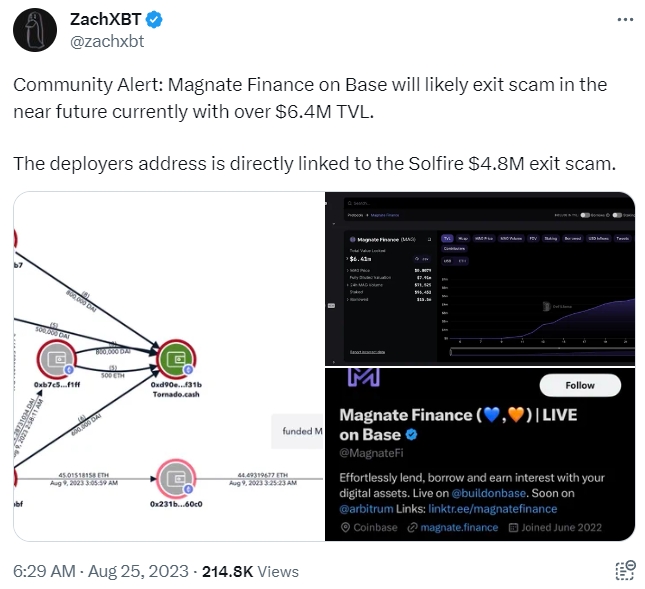Screen dimensions: 645x589
Task: Open the tweet's three-dot more menu
Action: [x=624, y=20]
